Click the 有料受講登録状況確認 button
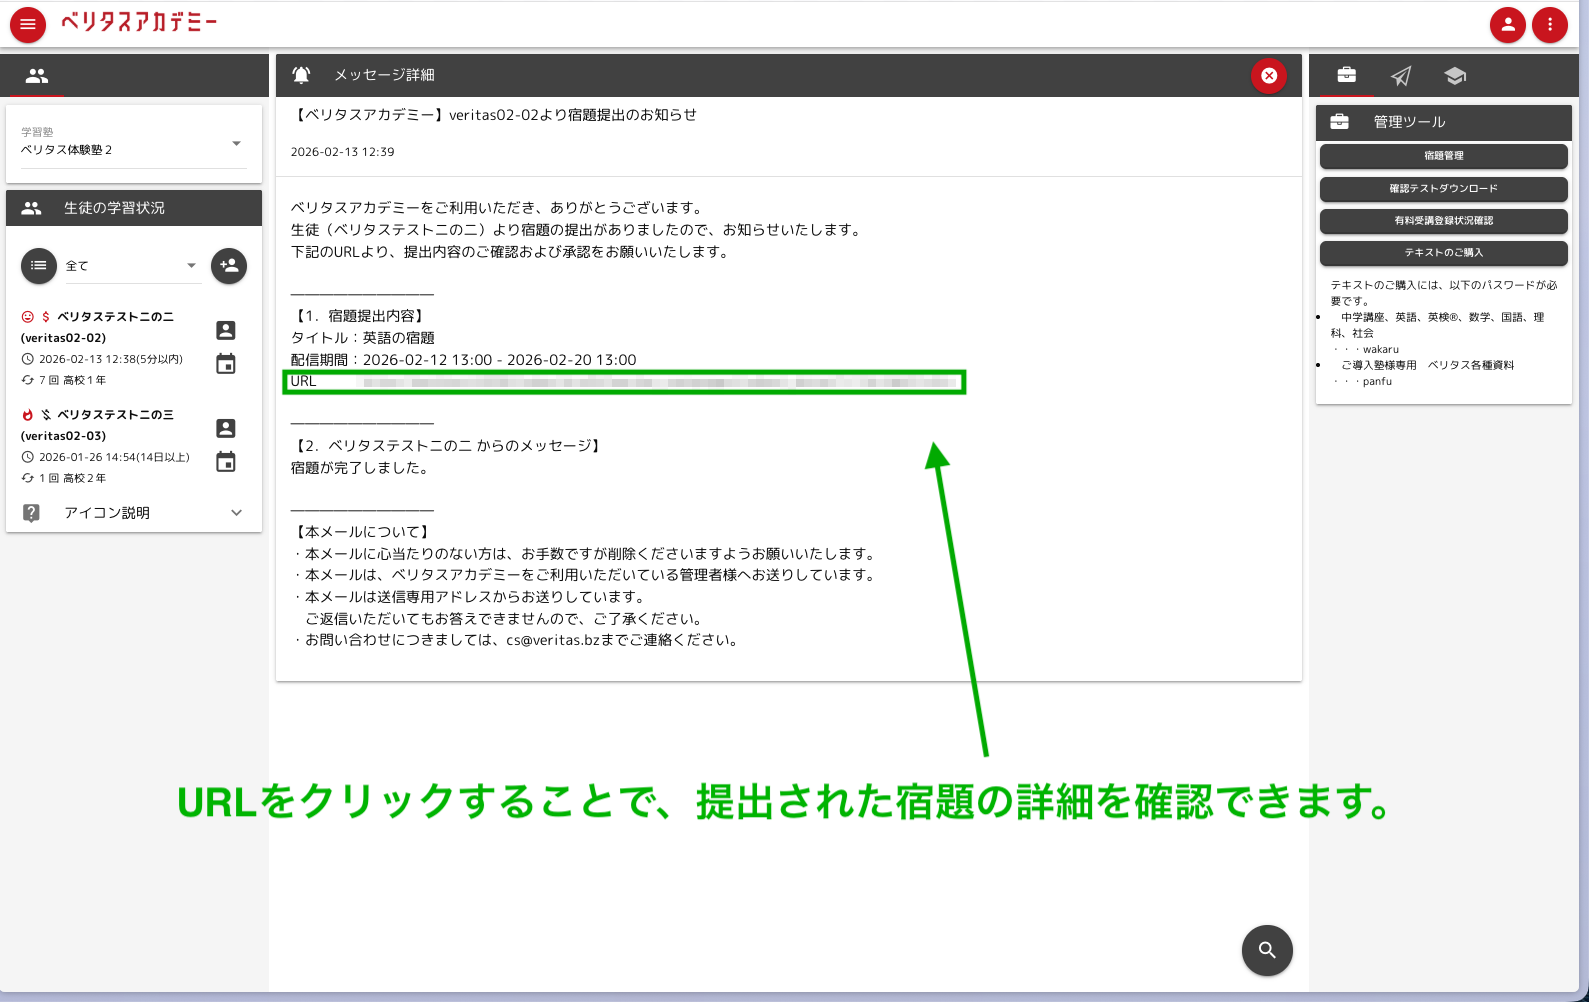The width and height of the screenshot is (1589, 1002). tap(1443, 221)
